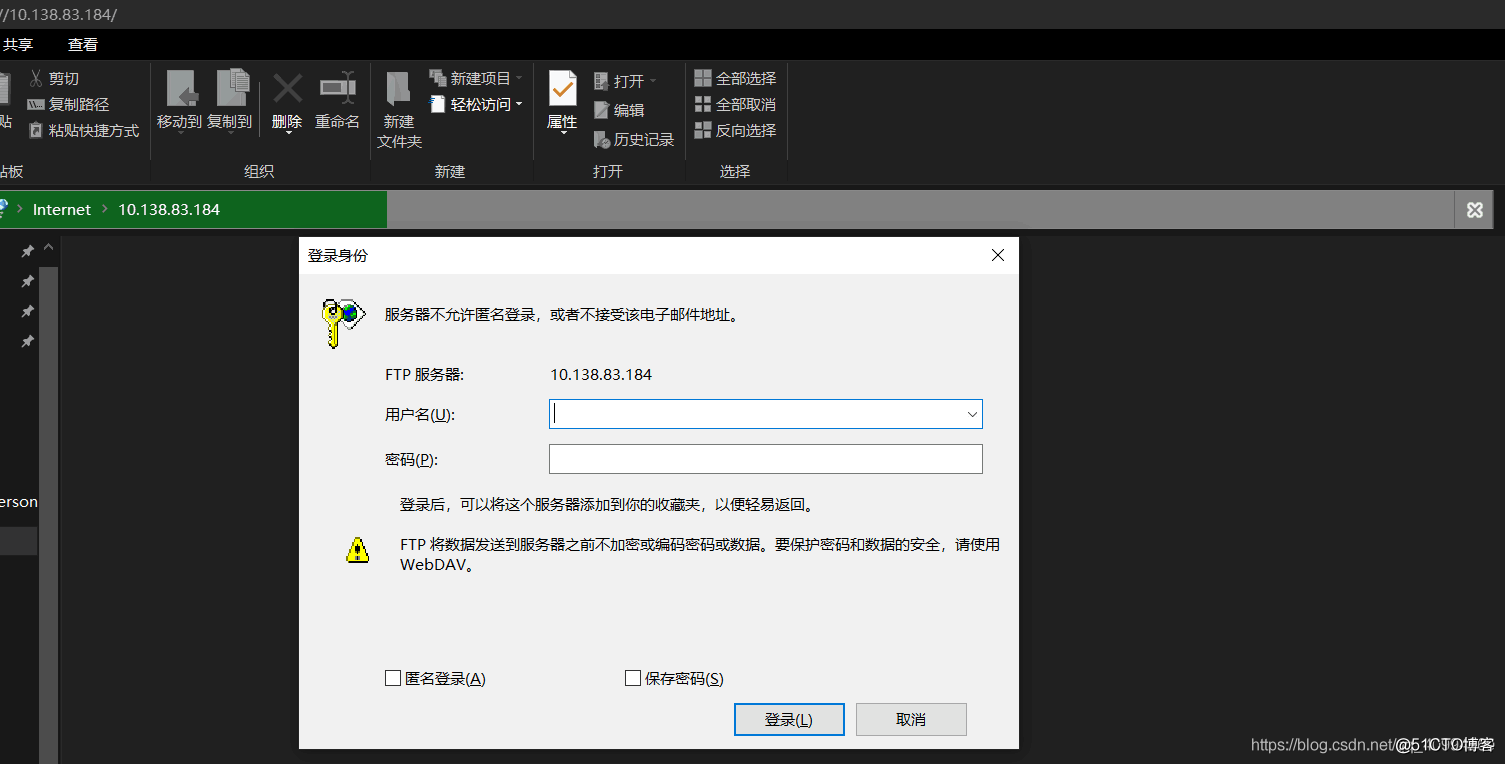Click the Edit (编辑) ribbon item

tap(619, 110)
